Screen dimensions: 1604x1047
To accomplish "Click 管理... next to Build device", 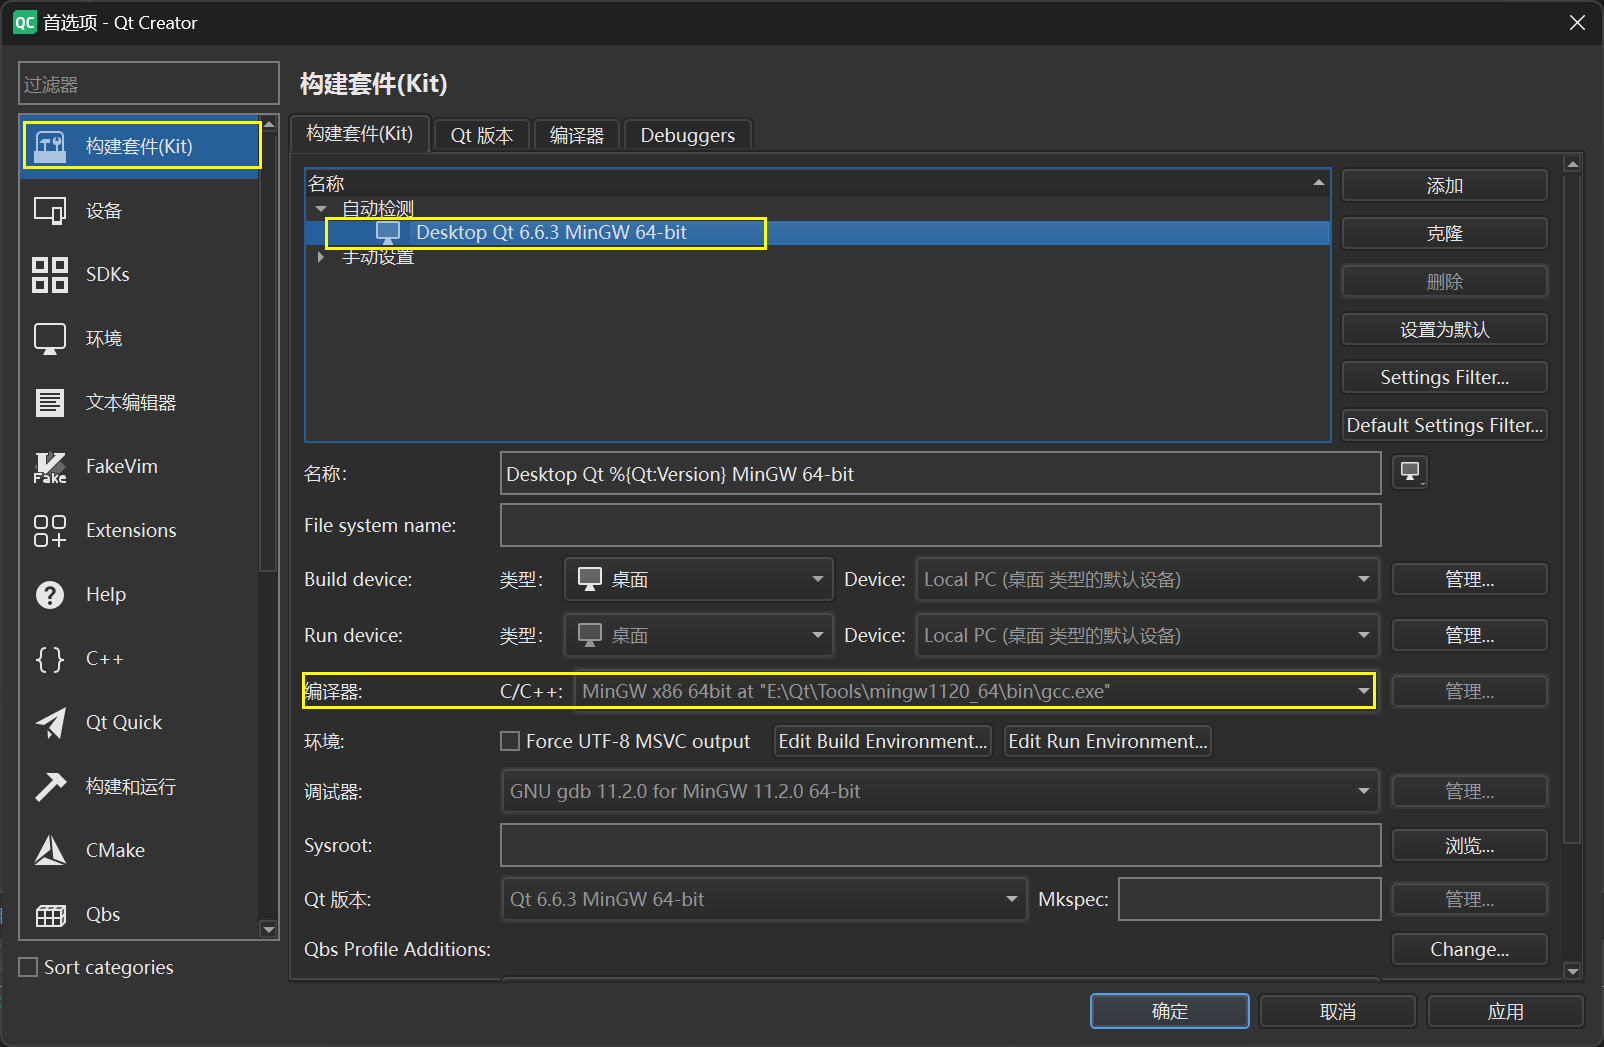I will (x=1470, y=579).
